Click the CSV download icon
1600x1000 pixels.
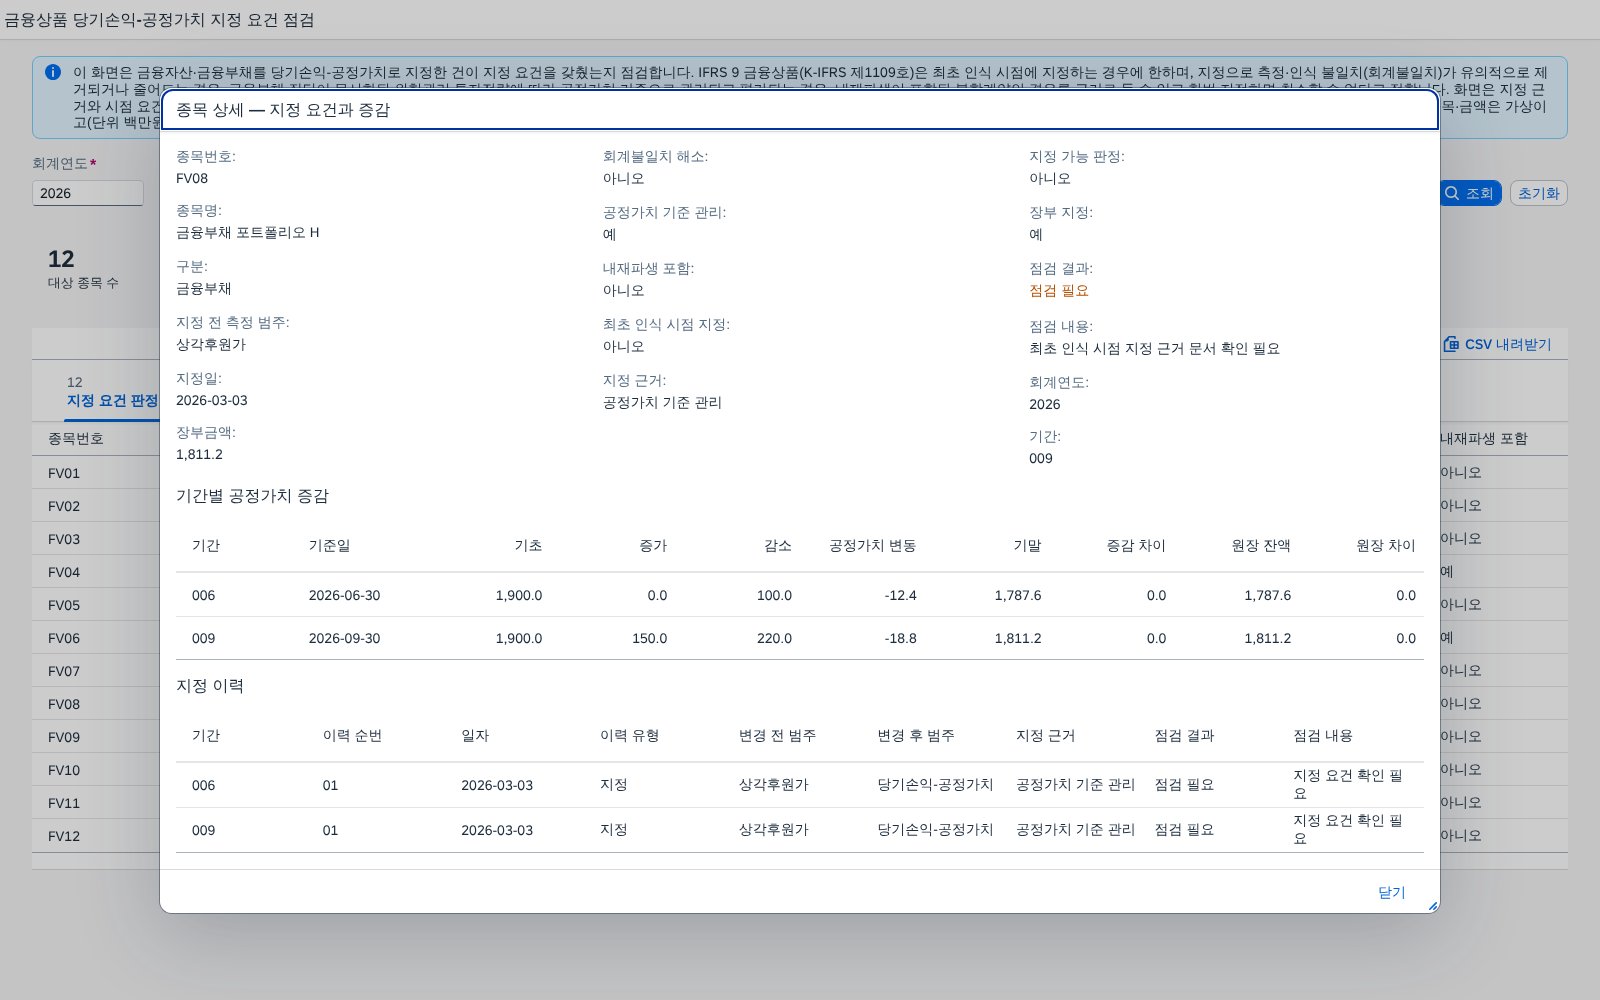pos(1451,344)
